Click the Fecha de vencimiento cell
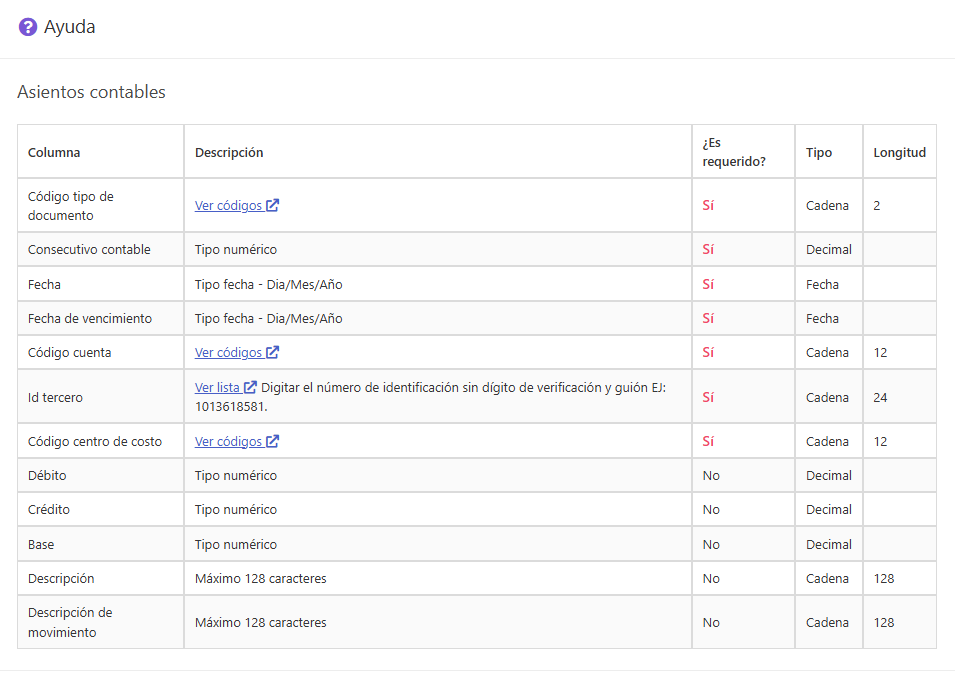 click(100, 319)
